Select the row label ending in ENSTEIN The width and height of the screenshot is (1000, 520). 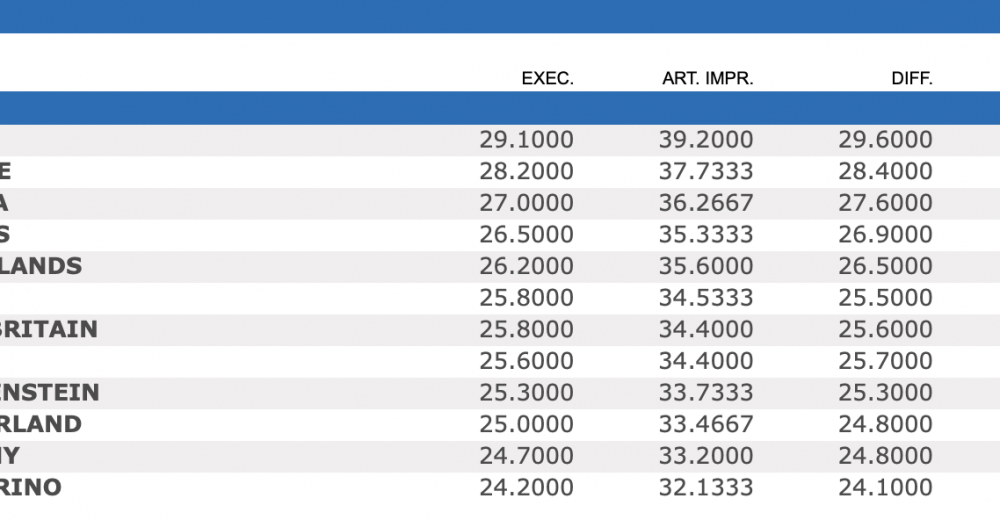(x=50, y=392)
